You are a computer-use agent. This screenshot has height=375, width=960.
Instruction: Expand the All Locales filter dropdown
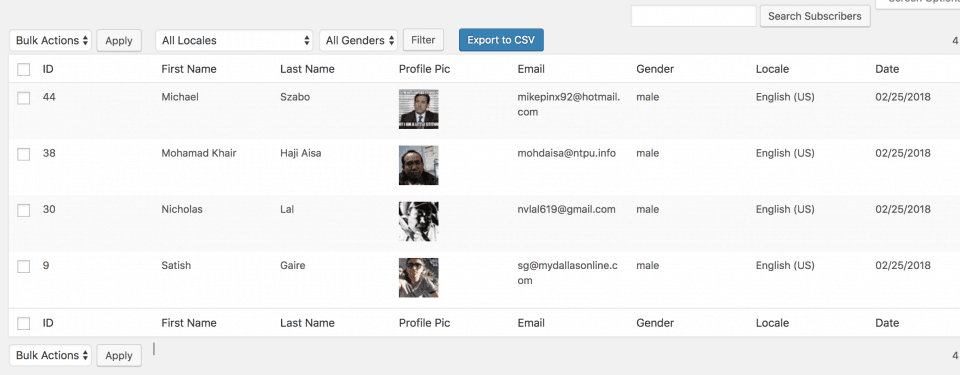click(x=234, y=40)
